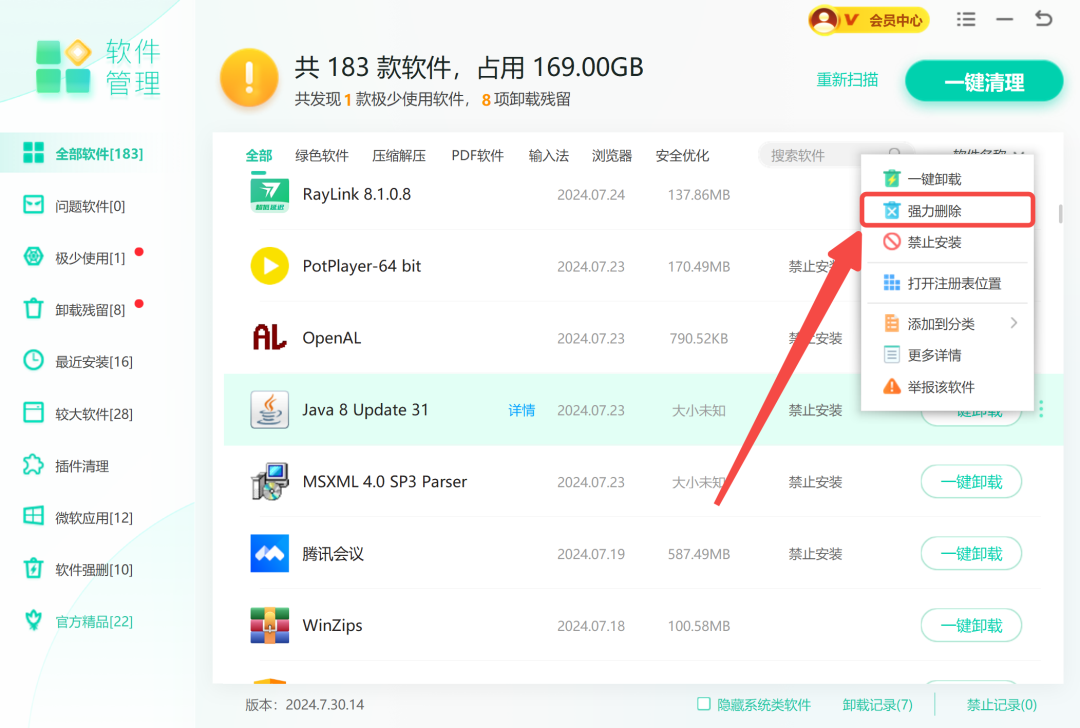Open the list menu icon in title bar
The width and height of the screenshot is (1080, 728).
966,19
